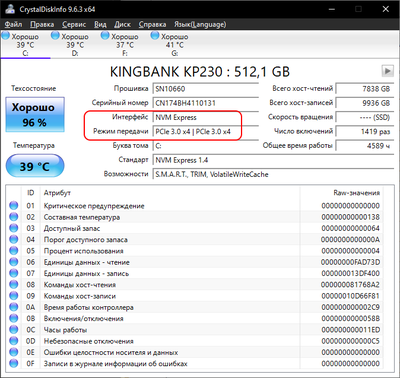Click the blue circle beside attribute 05
The height and width of the screenshot is (378, 400).
pyautogui.click(x=14, y=251)
